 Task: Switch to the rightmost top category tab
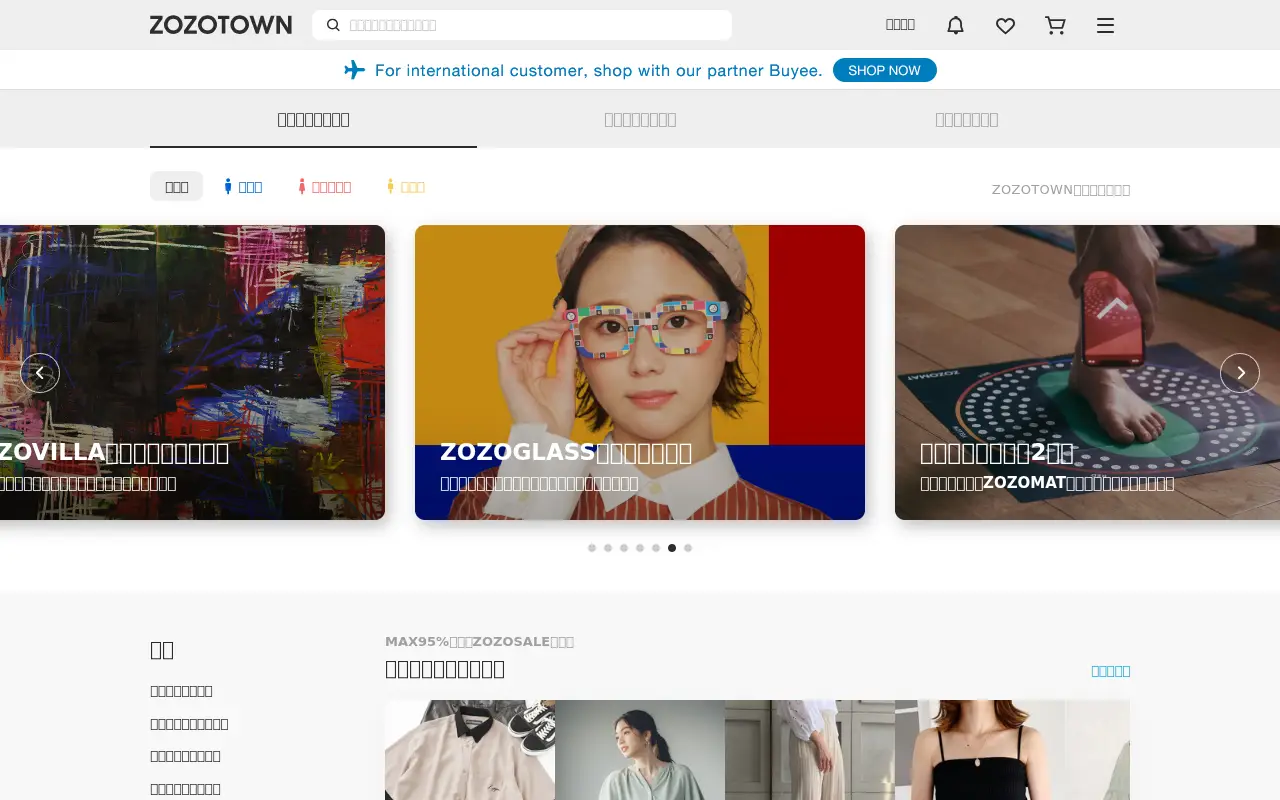(x=967, y=119)
